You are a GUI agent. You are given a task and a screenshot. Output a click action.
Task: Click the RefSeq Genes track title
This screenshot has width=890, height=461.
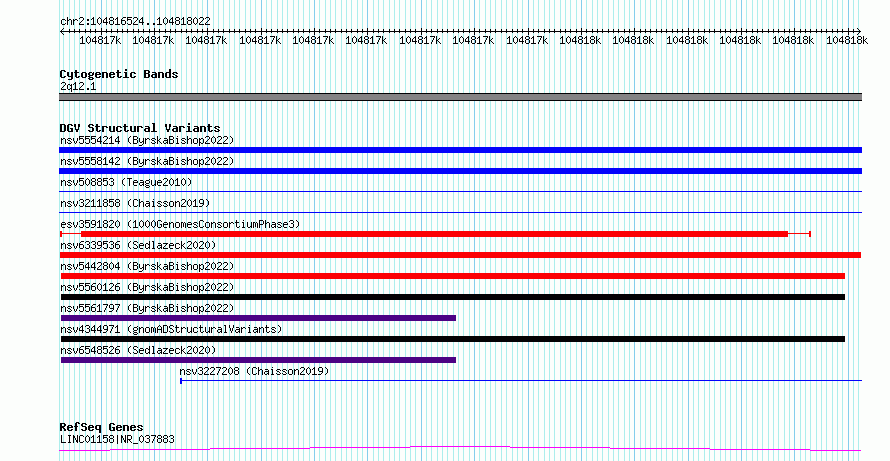102,427
